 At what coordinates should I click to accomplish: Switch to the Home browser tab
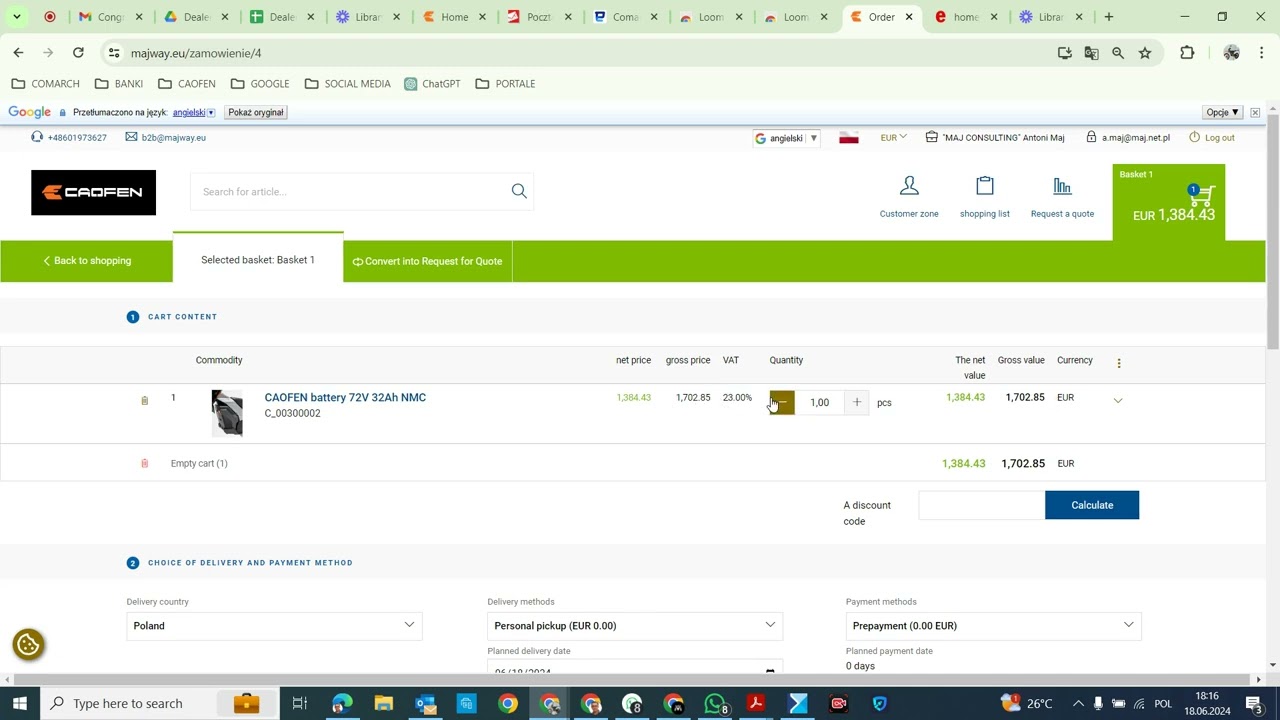(453, 17)
